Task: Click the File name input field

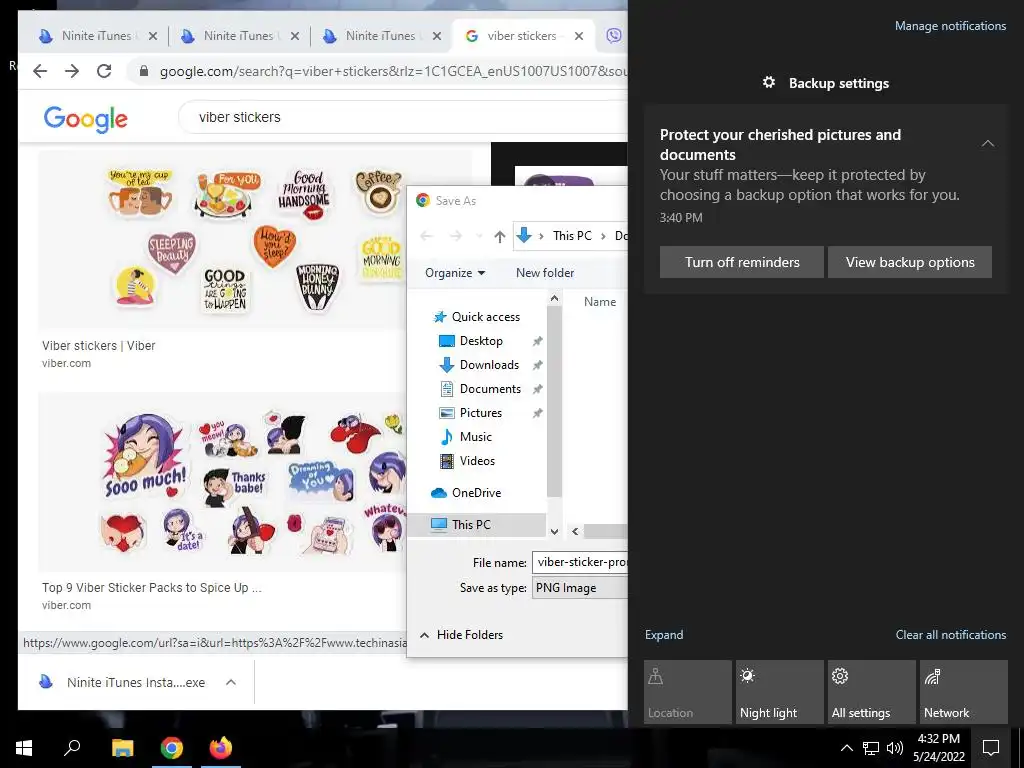Action: click(580, 562)
